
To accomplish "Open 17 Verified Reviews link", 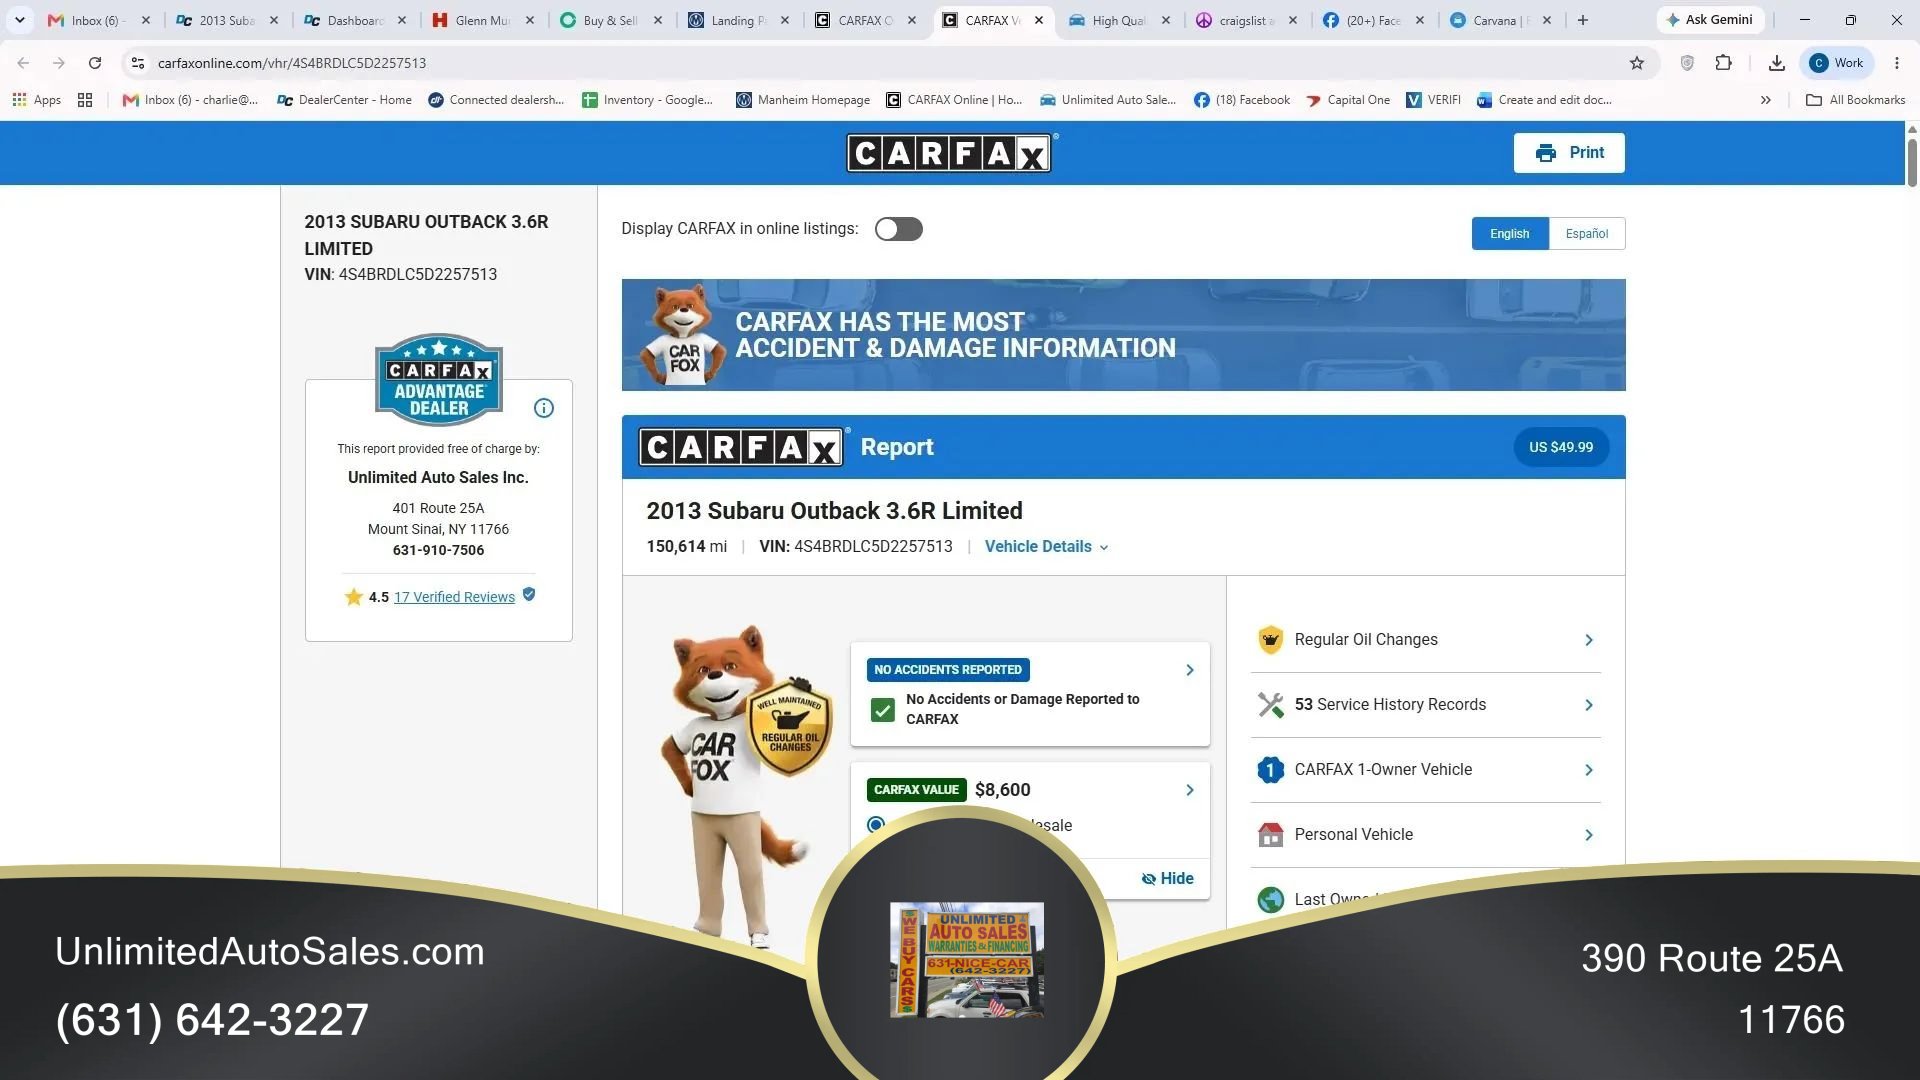I will (x=454, y=597).
